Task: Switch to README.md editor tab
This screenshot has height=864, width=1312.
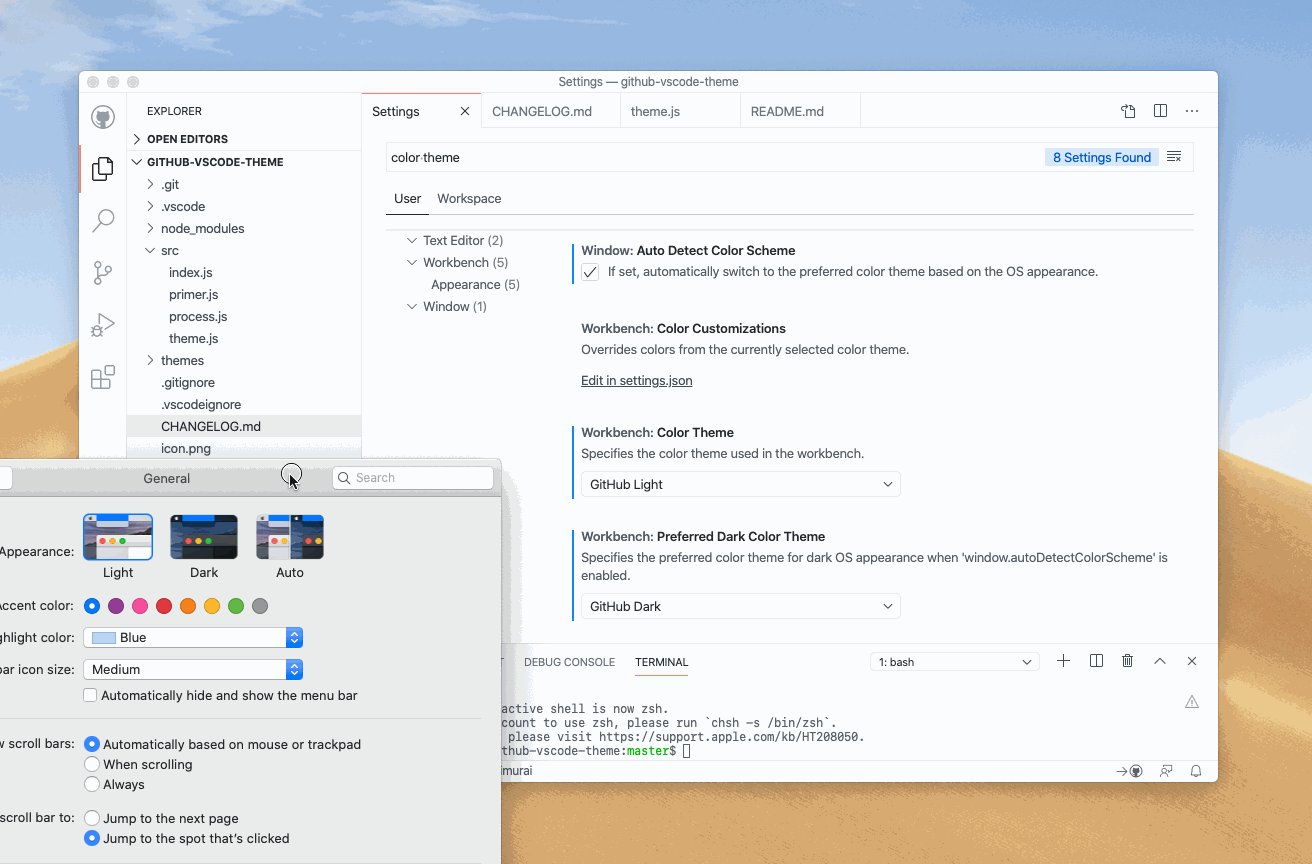Action: tap(800, 111)
